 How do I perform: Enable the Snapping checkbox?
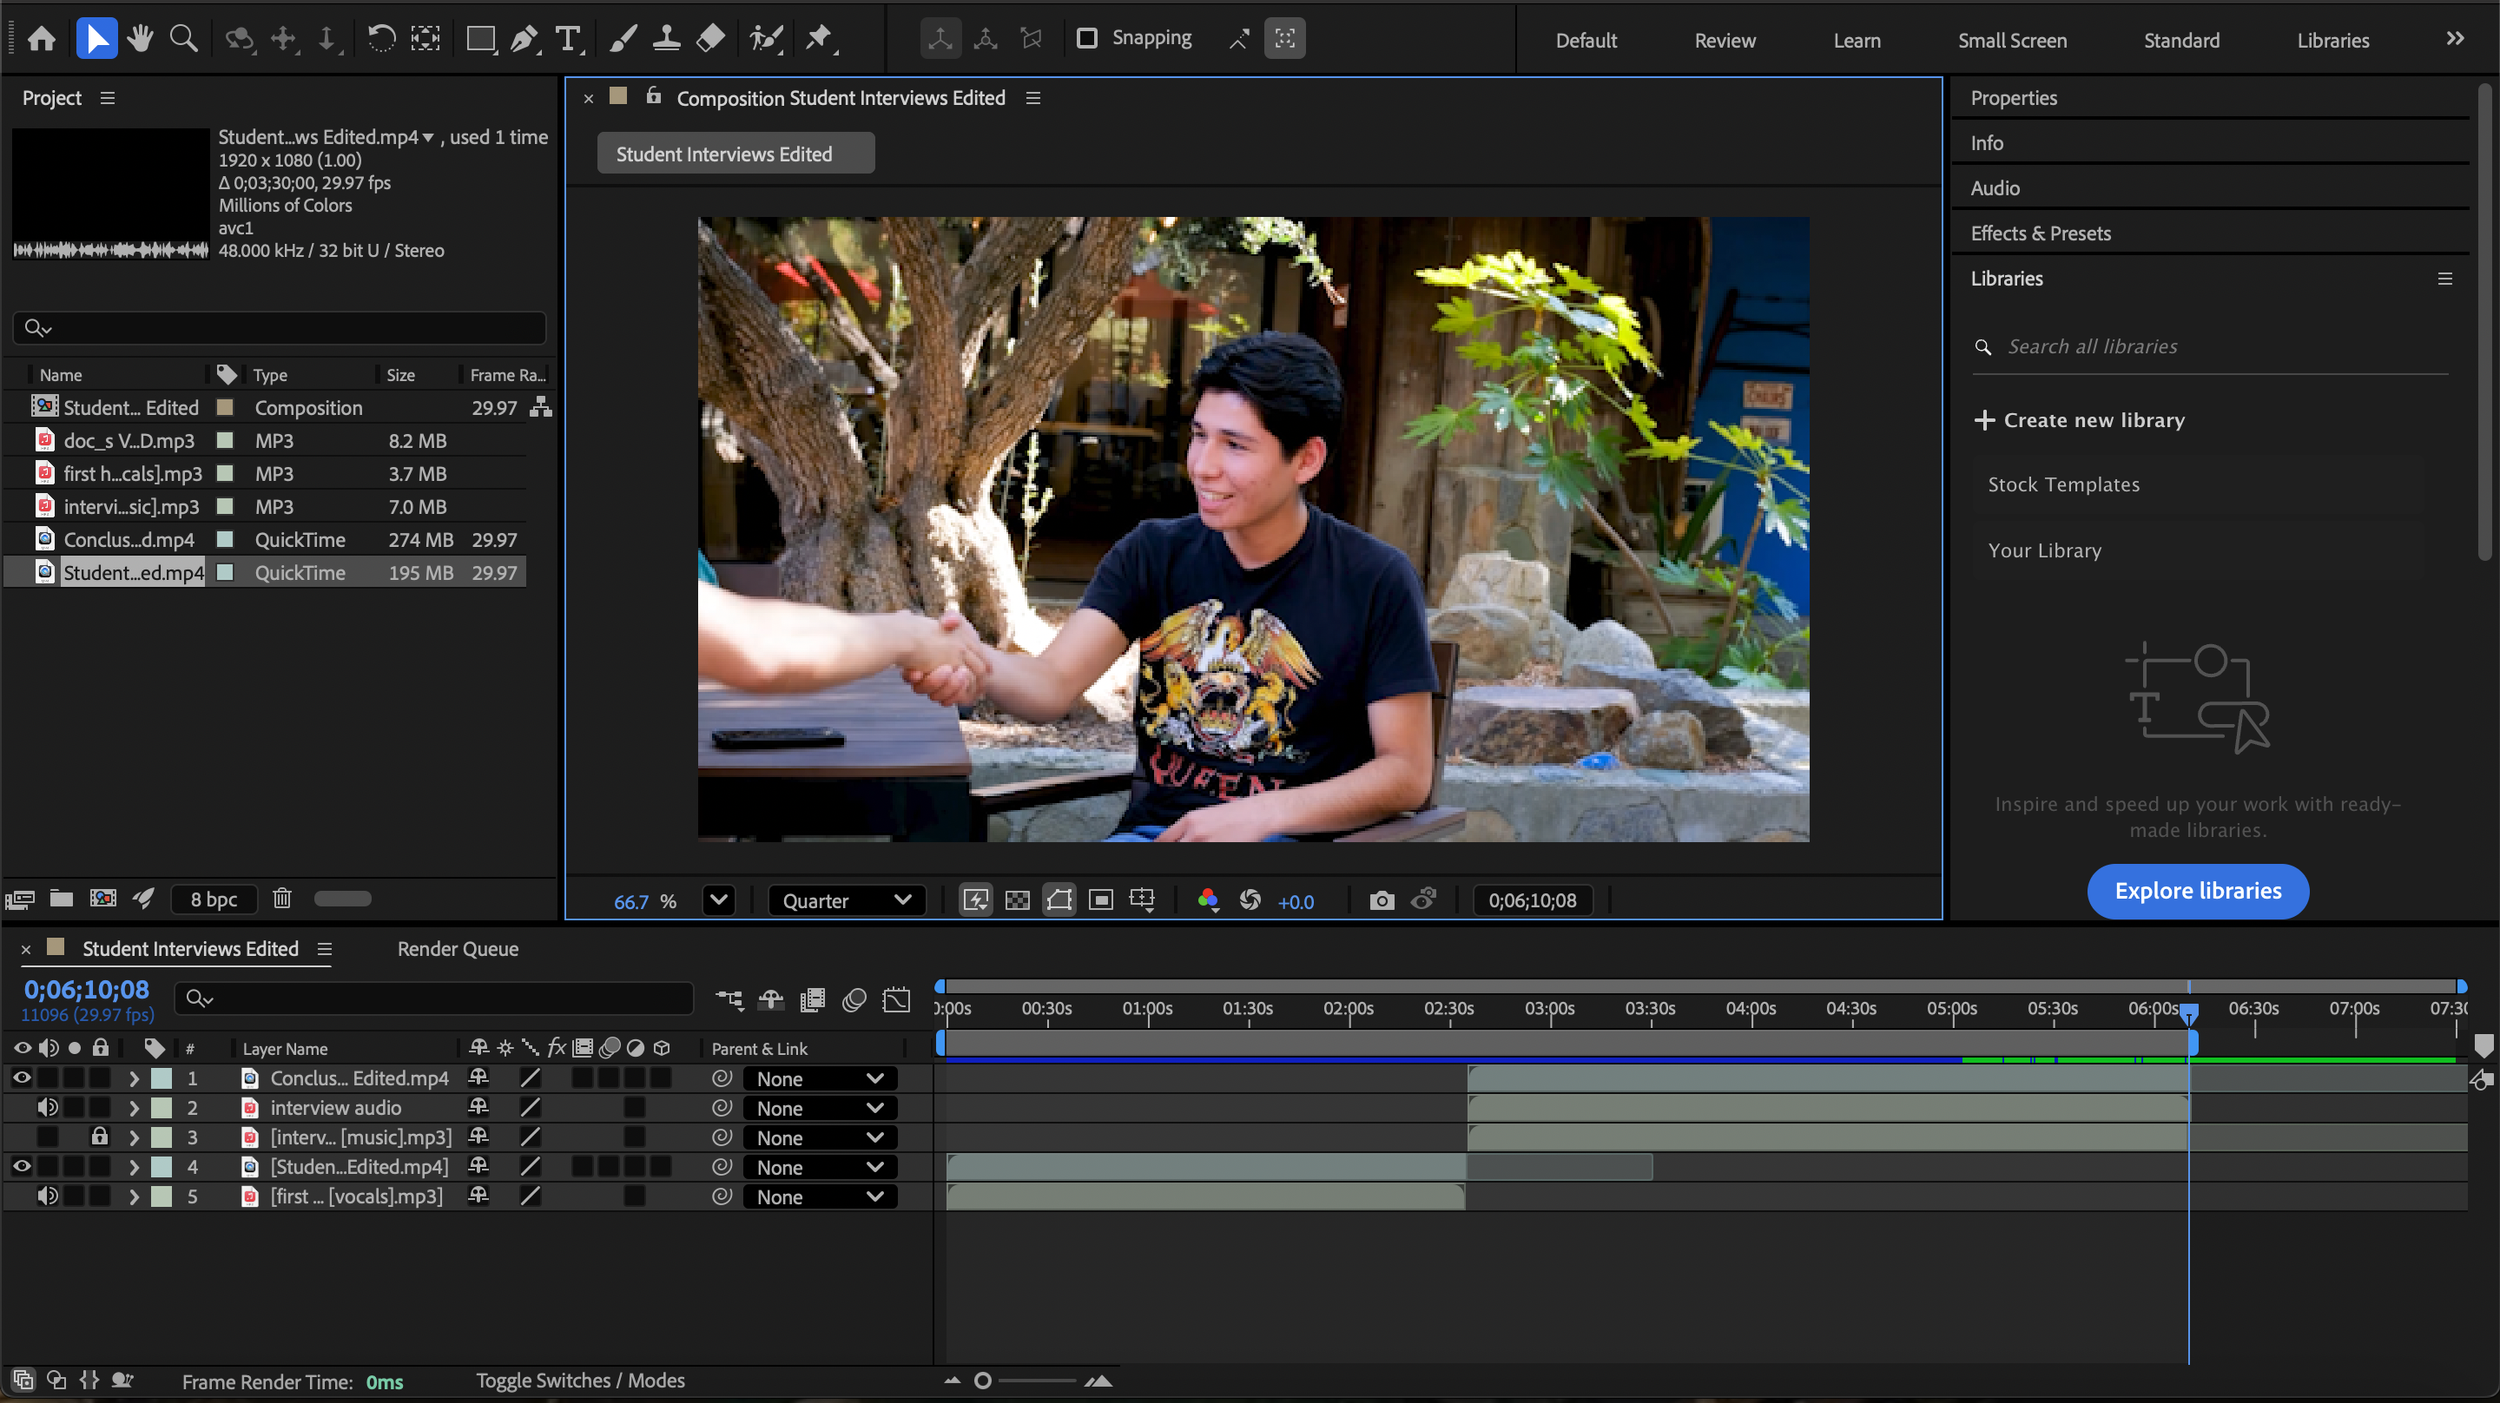pos(1087,38)
